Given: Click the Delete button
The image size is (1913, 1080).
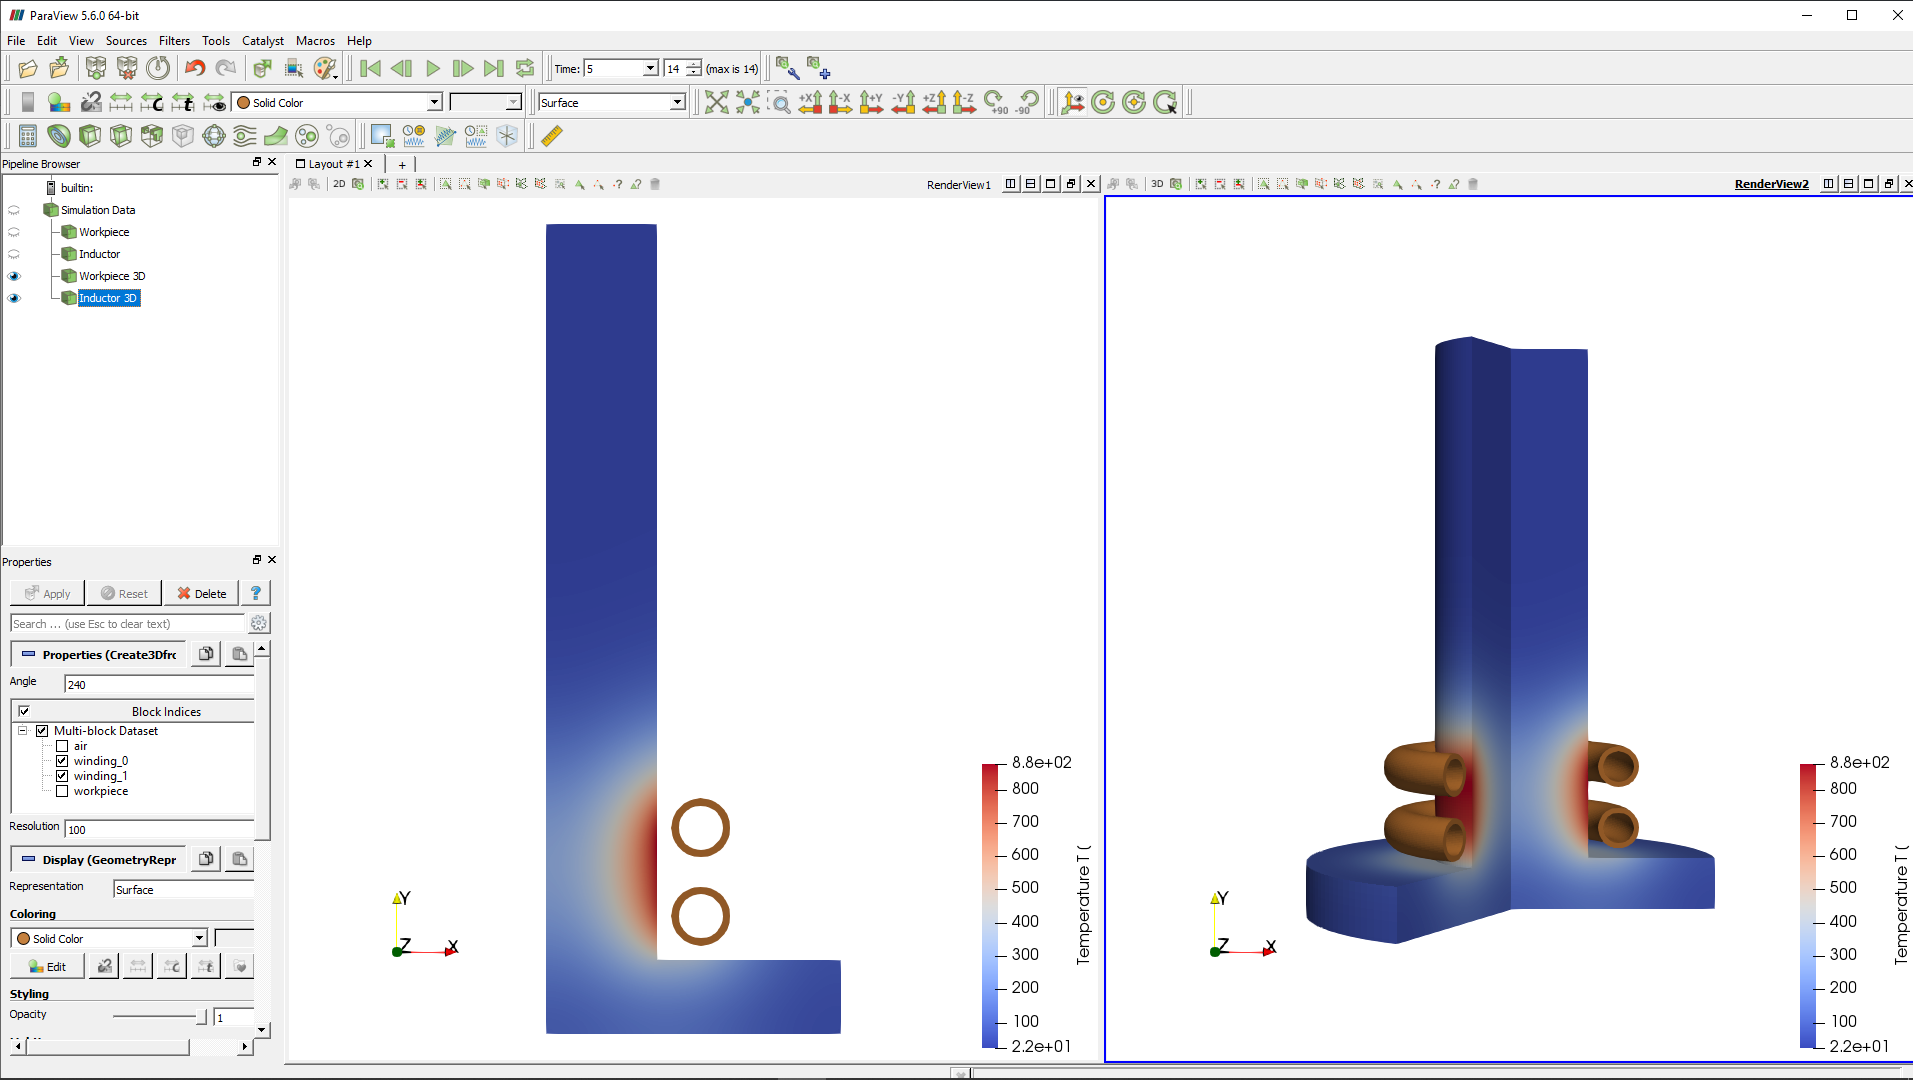Looking at the screenshot, I should (x=202, y=593).
